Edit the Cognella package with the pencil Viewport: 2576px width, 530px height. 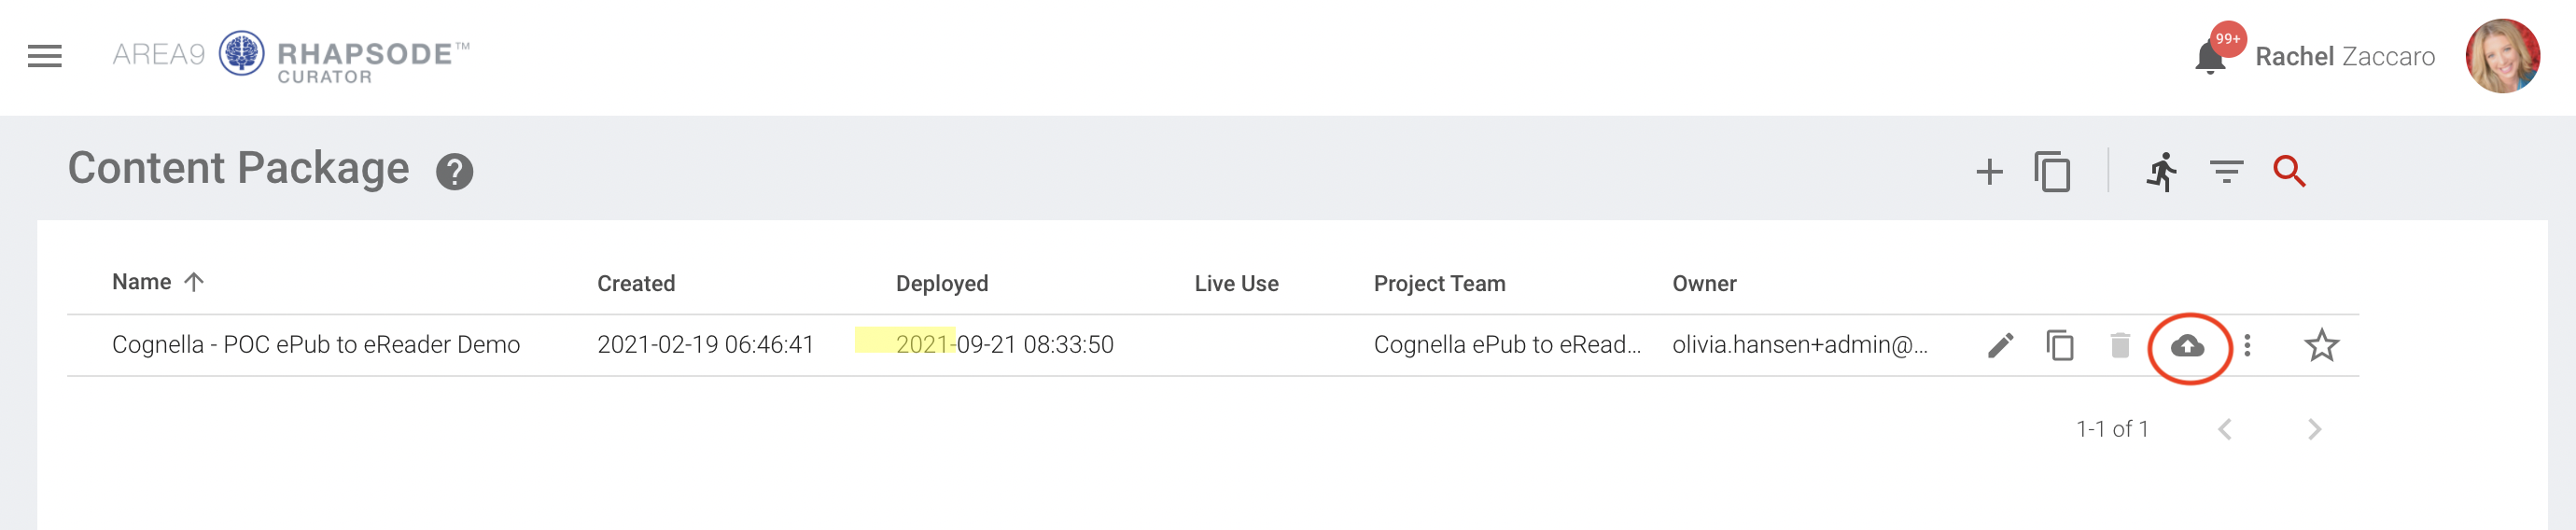[x=2000, y=346]
